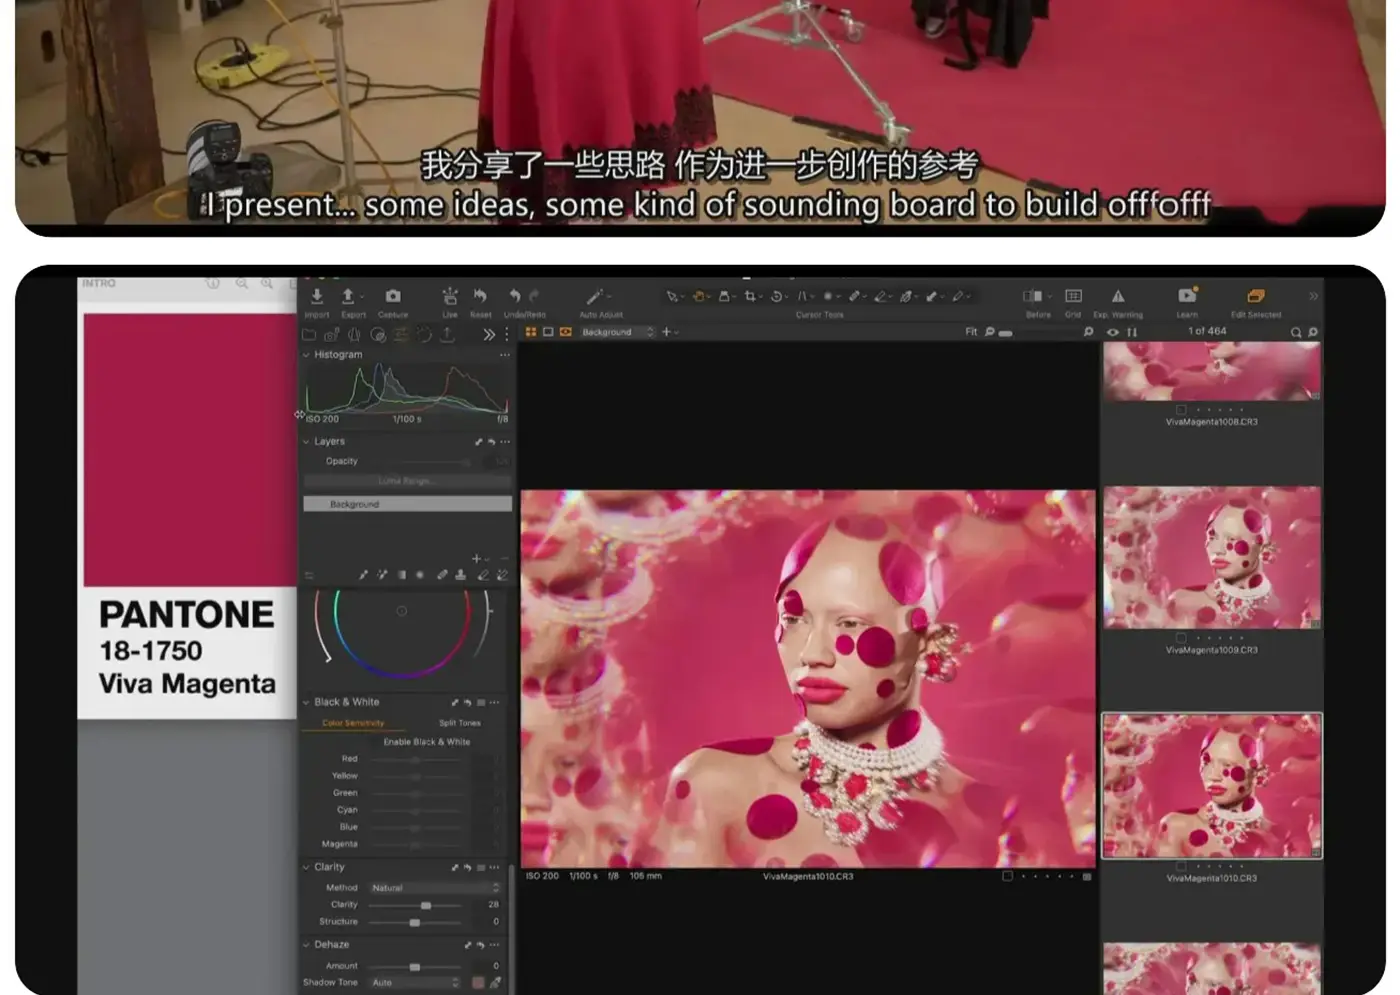Click Fit zoom label
Screen dimensions: 1400x995
click(971, 332)
